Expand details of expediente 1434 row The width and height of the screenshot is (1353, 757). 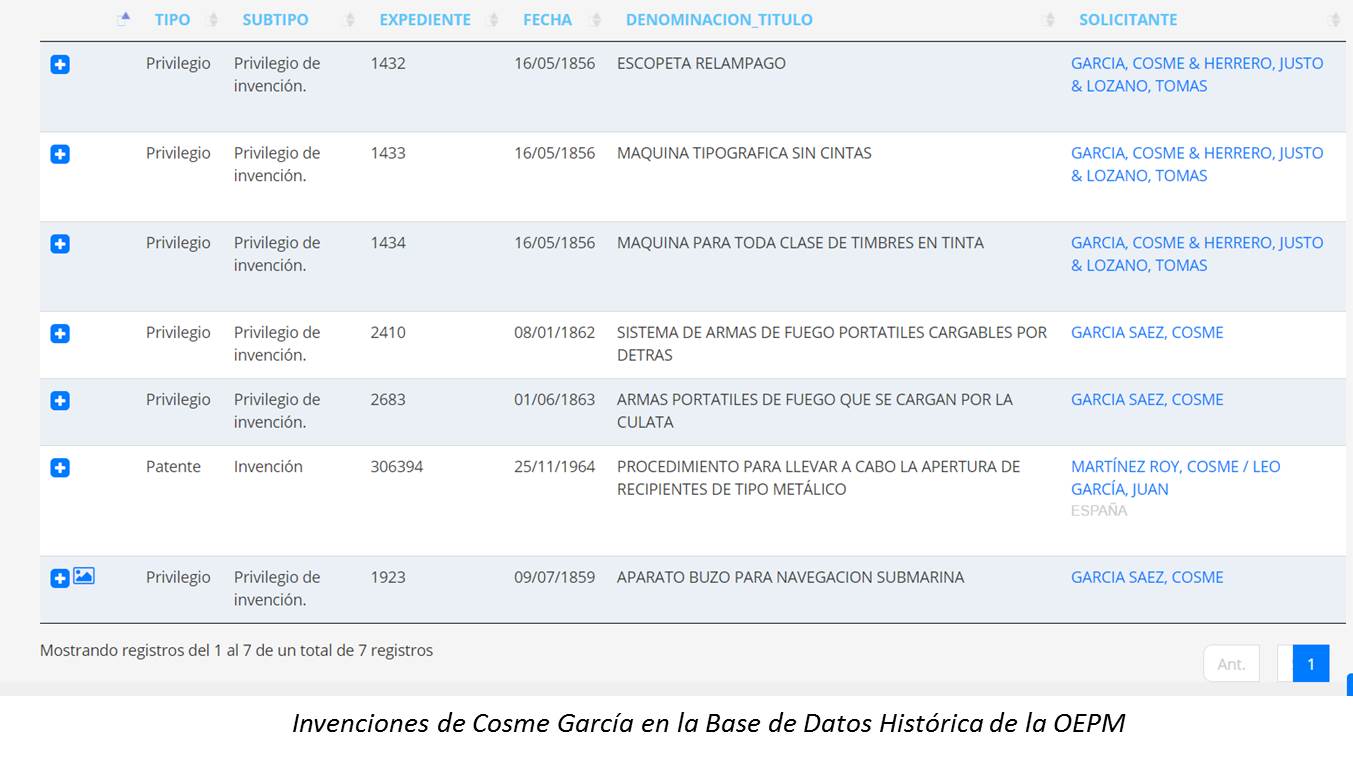60,244
